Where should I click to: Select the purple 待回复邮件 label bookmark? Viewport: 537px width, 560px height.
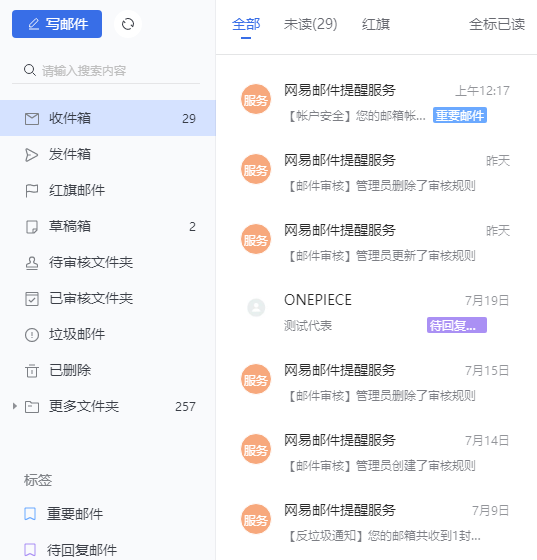pyautogui.click(x=30, y=550)
